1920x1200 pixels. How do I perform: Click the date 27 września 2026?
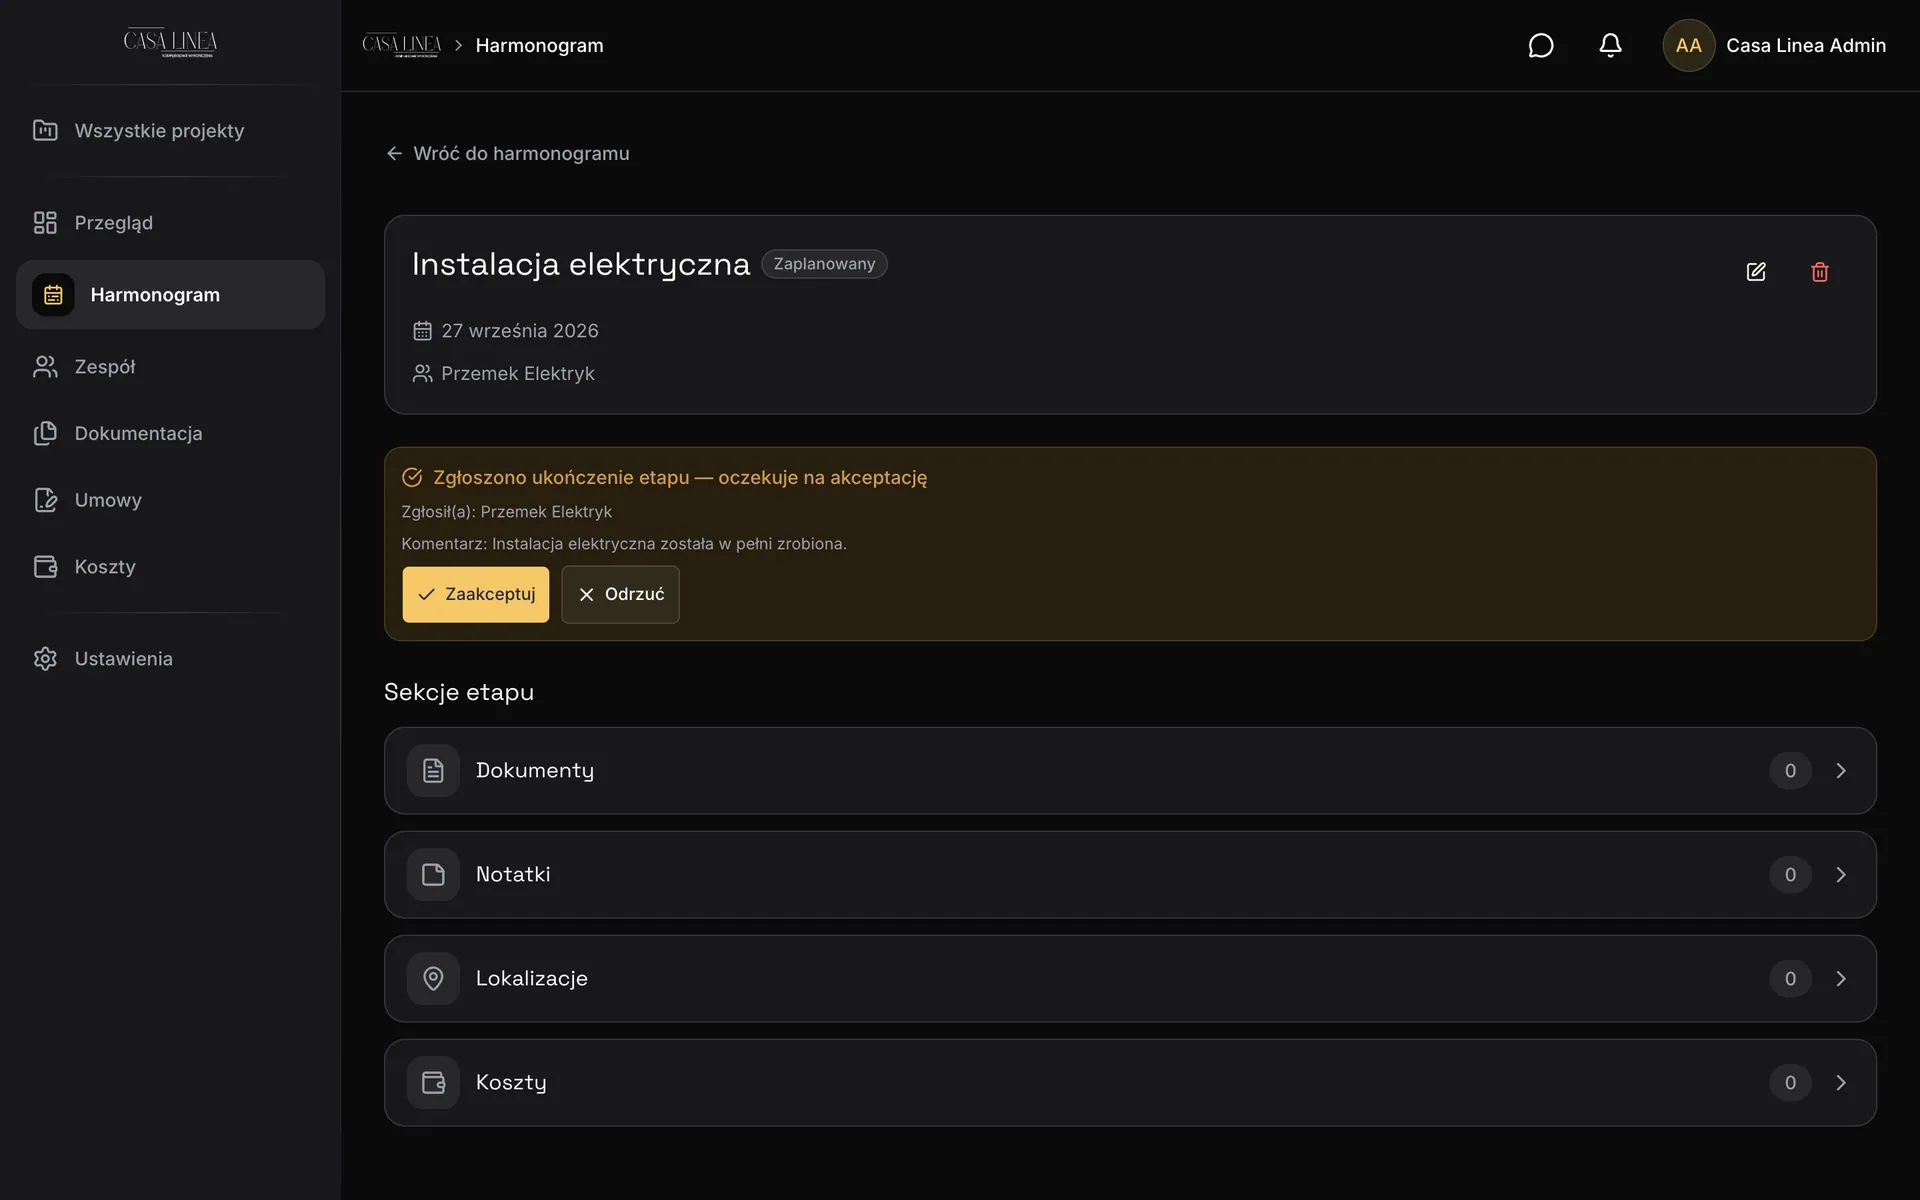pos(520,331)
